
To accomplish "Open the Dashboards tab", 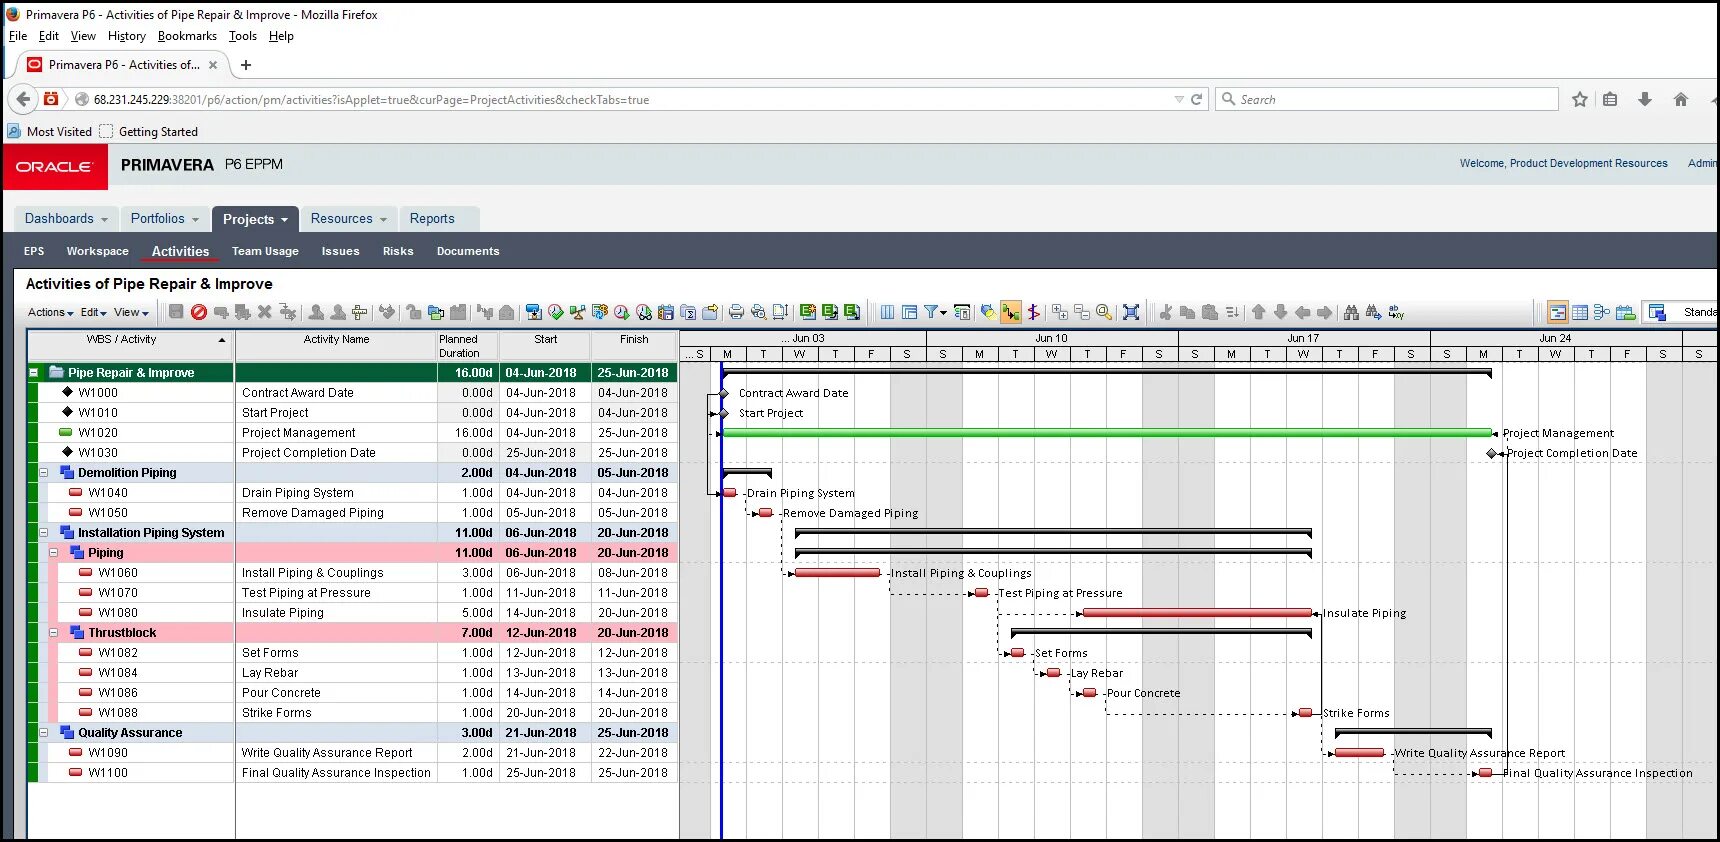I will 66,218.
